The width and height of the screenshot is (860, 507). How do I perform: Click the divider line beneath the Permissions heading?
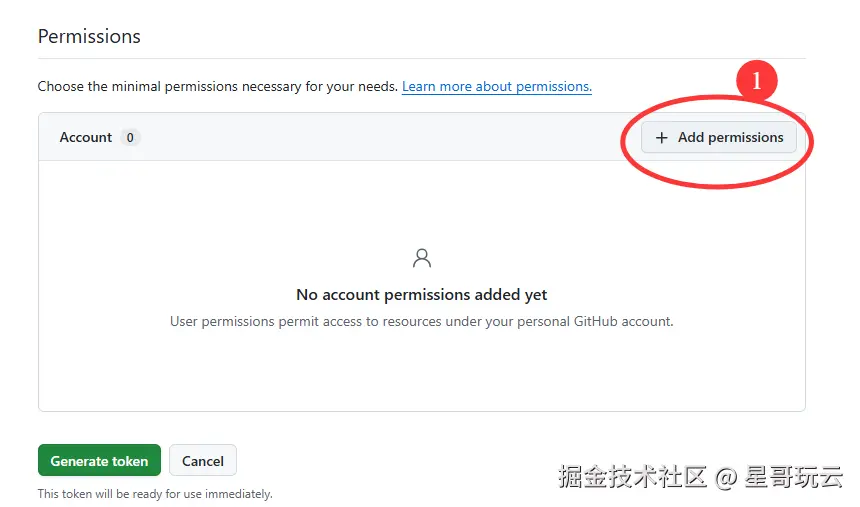click(x=422, y=58)
